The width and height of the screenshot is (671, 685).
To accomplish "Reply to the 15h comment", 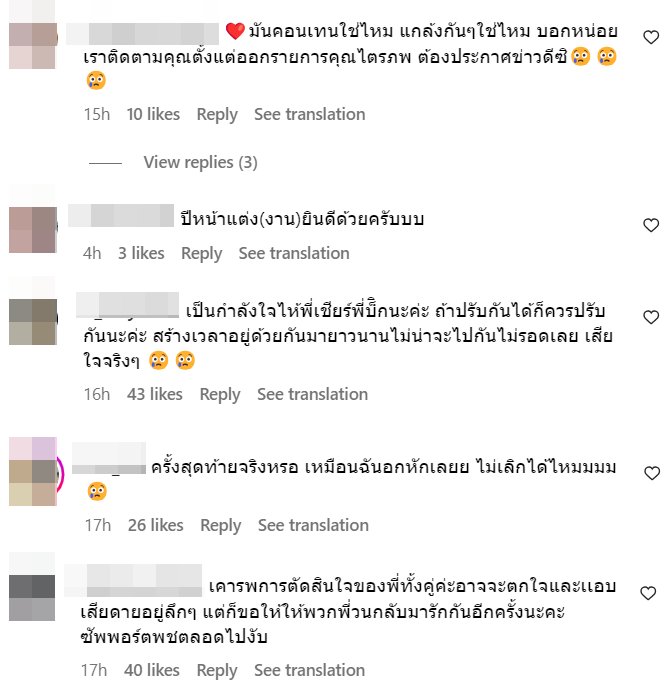I will click(217, 114).
